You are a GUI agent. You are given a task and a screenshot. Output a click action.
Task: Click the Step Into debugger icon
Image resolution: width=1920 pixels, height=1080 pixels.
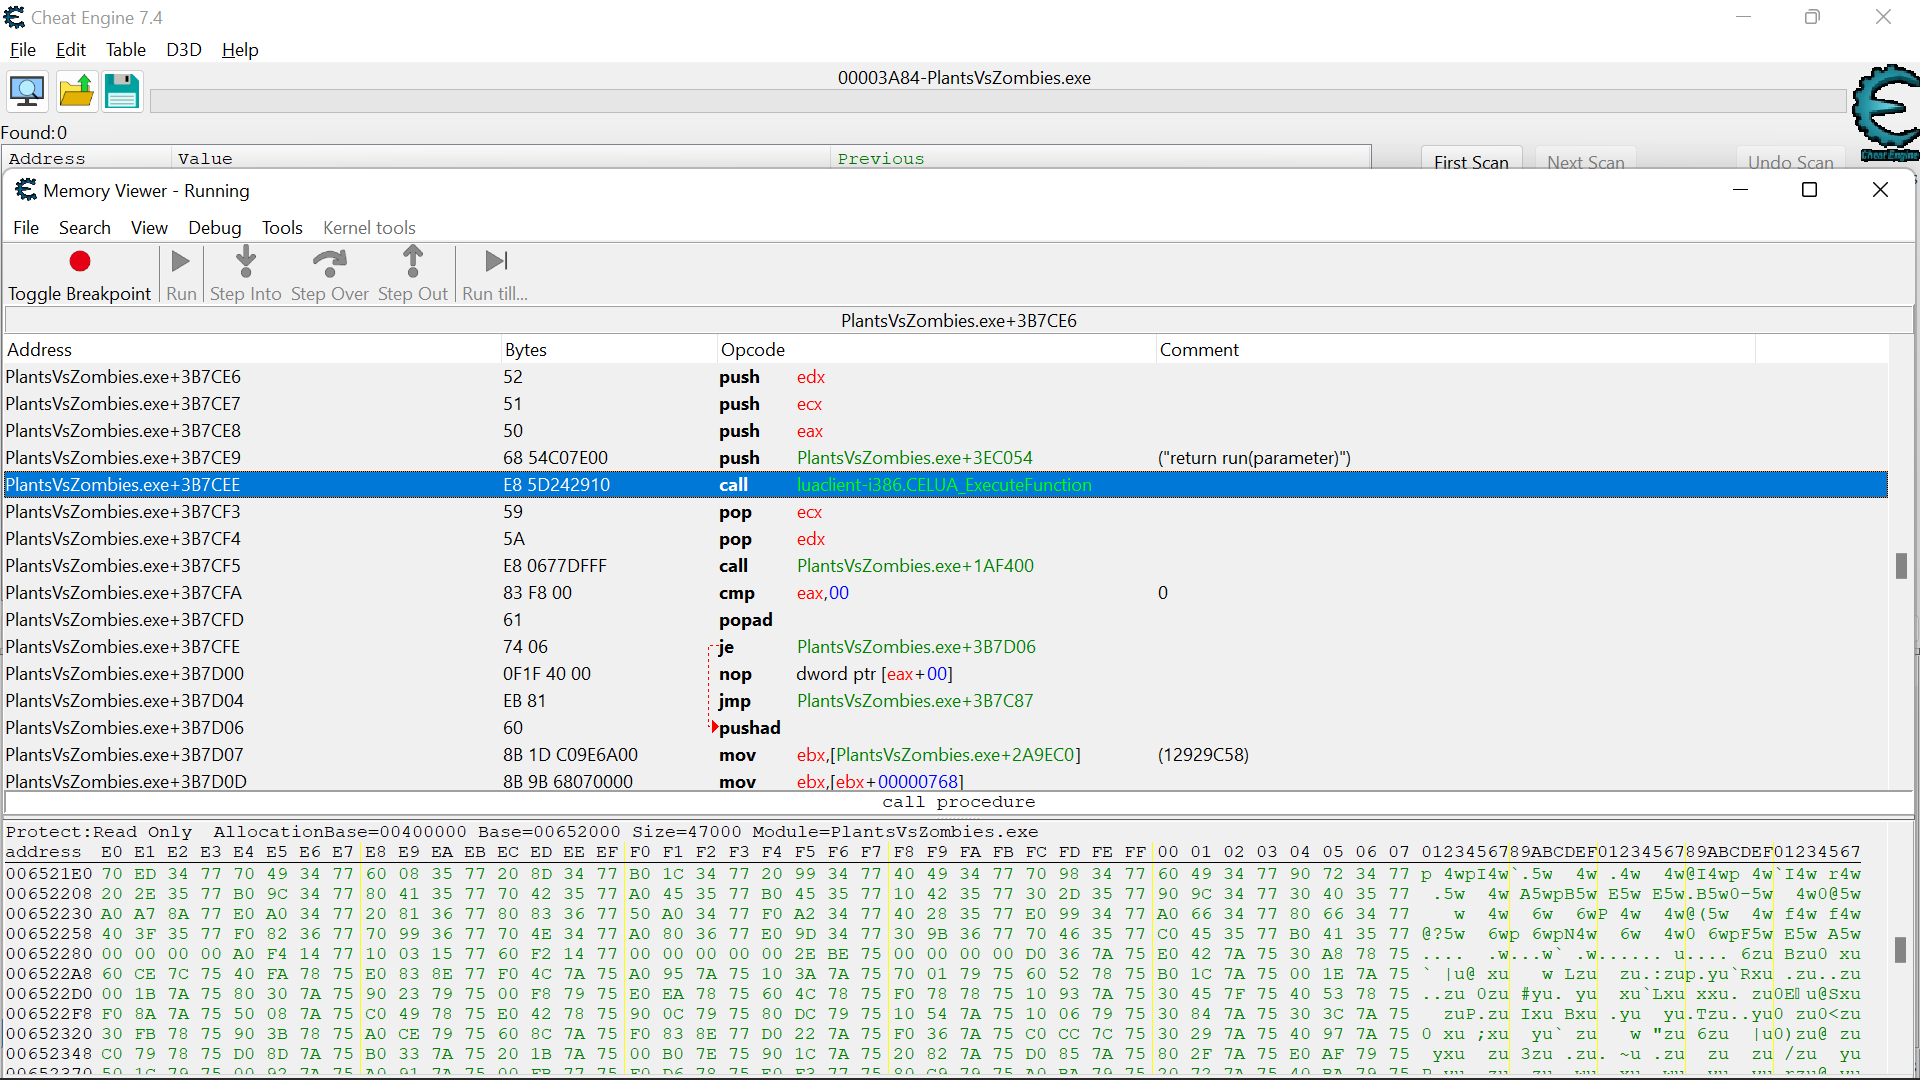(245, 261)
